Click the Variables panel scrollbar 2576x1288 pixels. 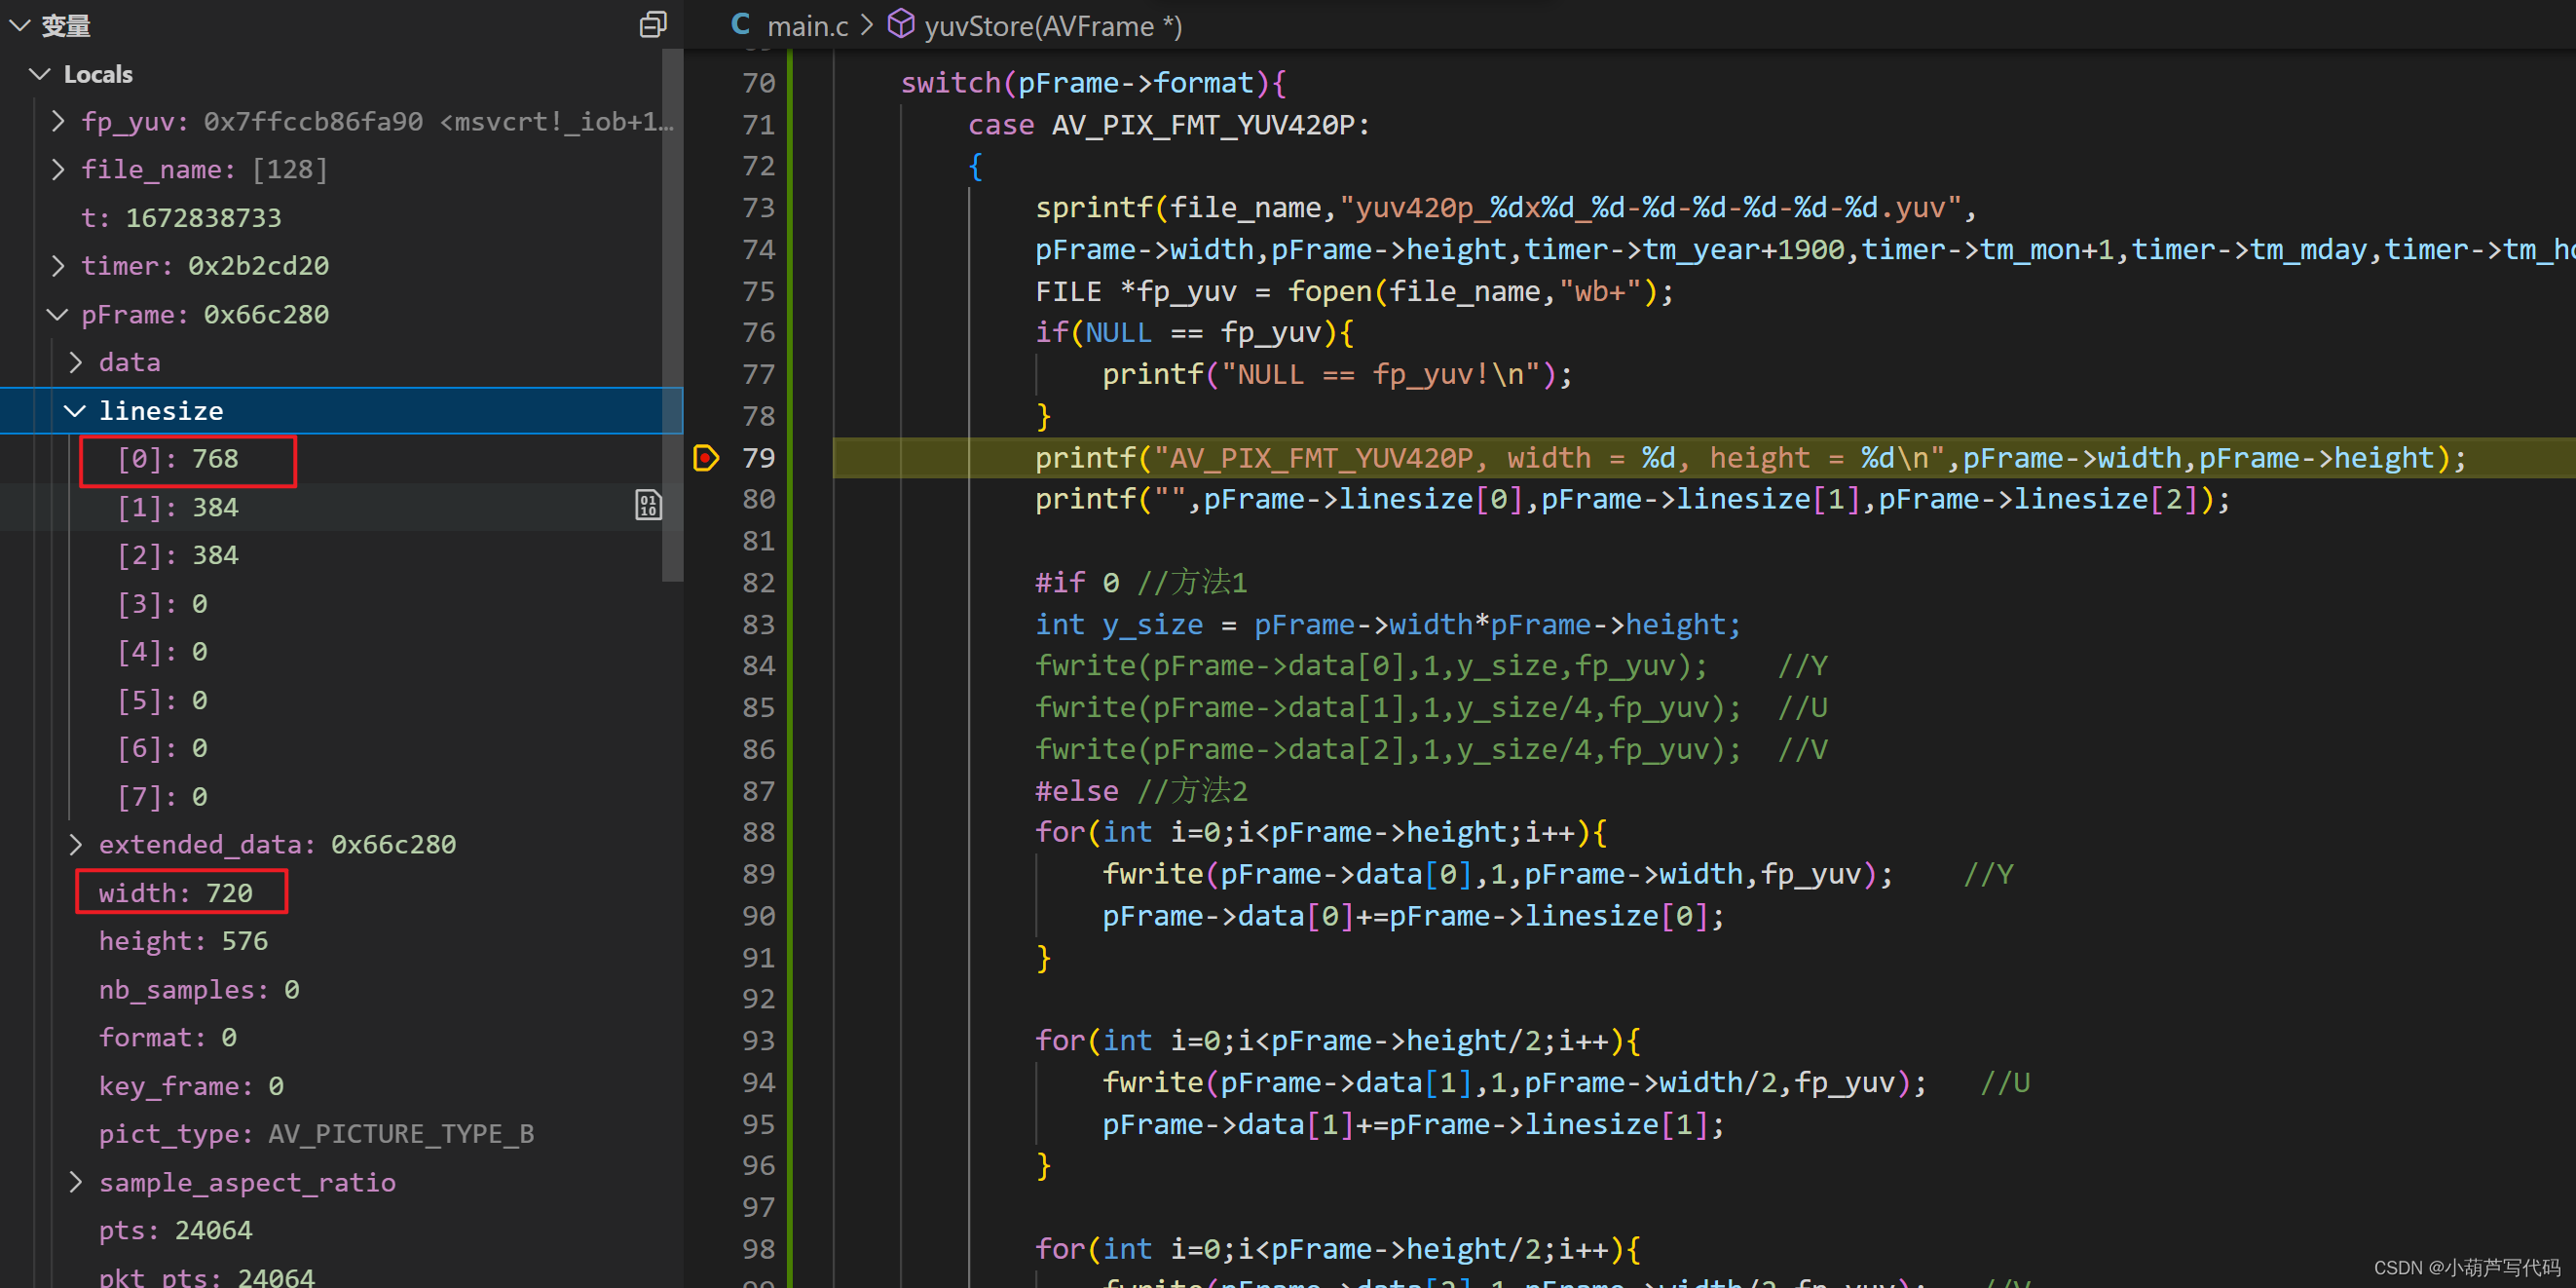[x=672, y=300]
